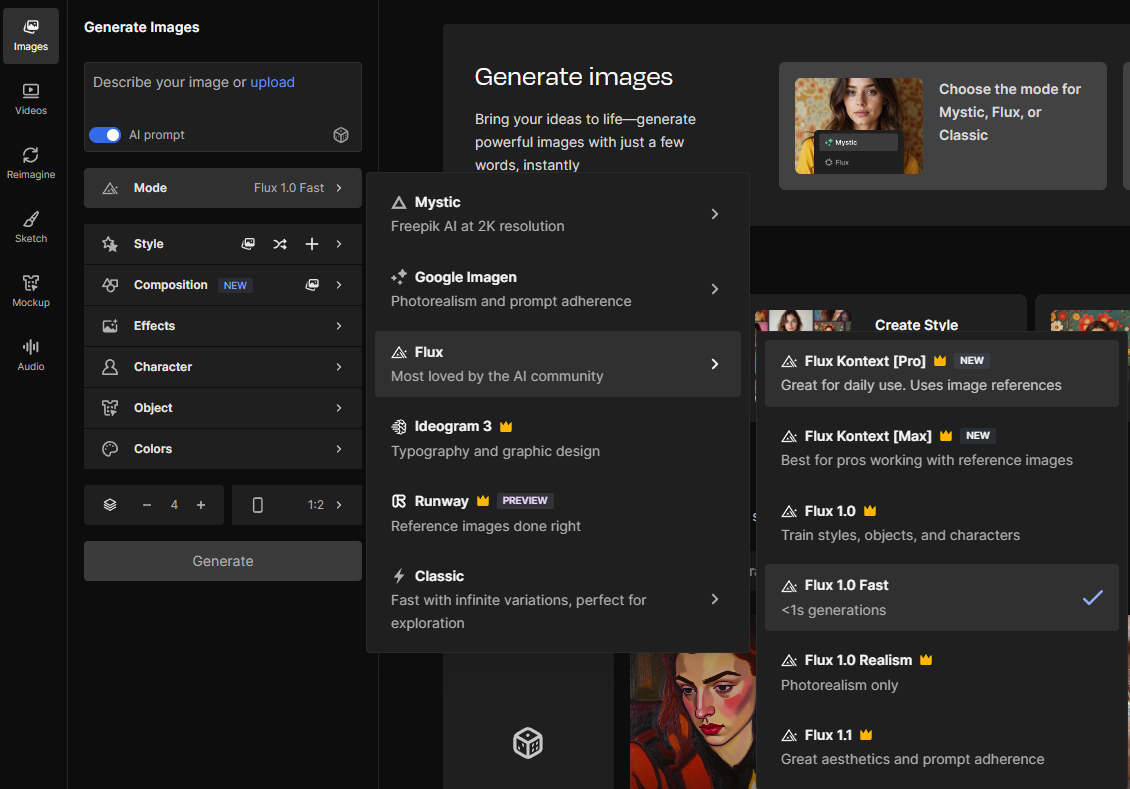The image size is (1130, 789).
Task: Click the image count value 4
Action: click(174, 505)
